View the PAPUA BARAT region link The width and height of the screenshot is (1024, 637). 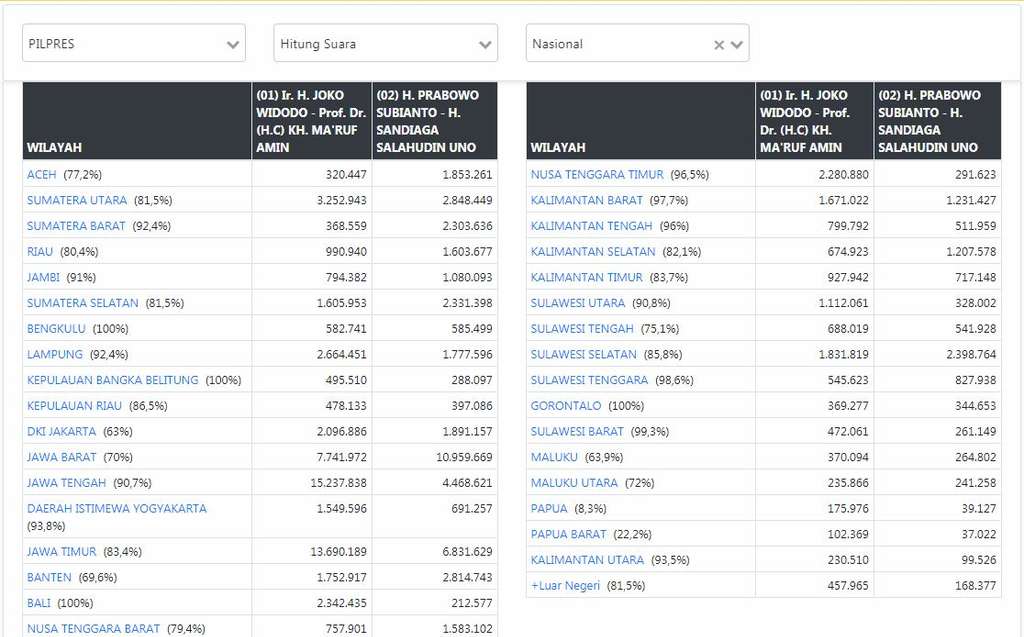tap(569, 534)
